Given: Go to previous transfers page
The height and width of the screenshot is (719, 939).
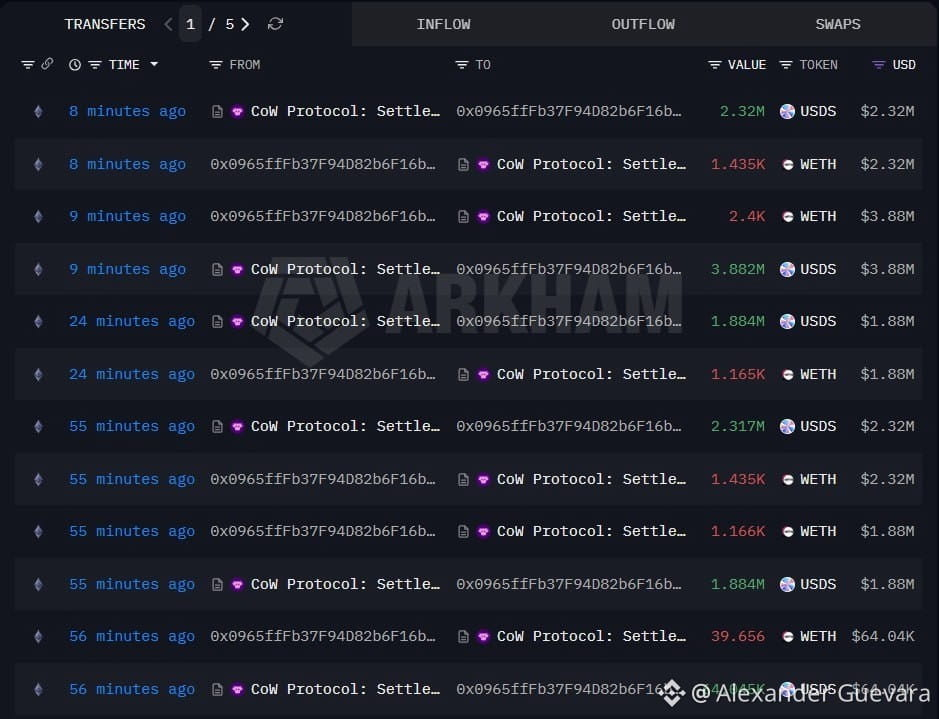Looking at the screenshot, I should coord(168,24).
